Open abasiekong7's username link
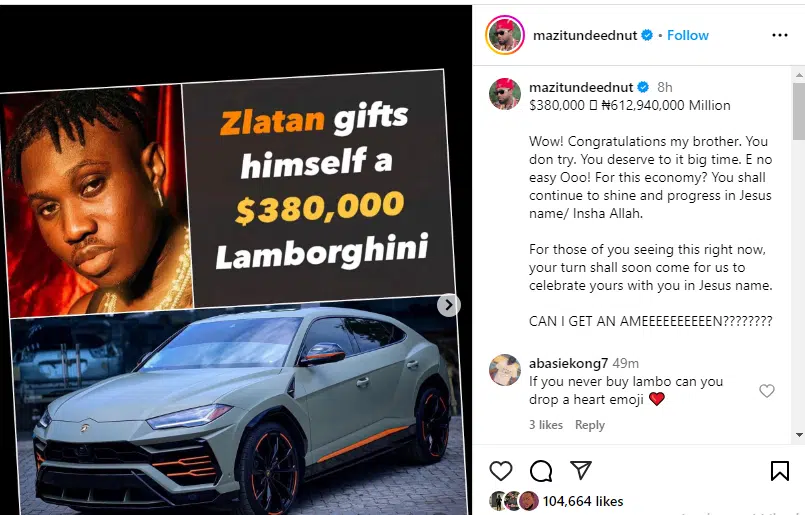This screenshot has width=805, height=515. [x=568, y=364]
